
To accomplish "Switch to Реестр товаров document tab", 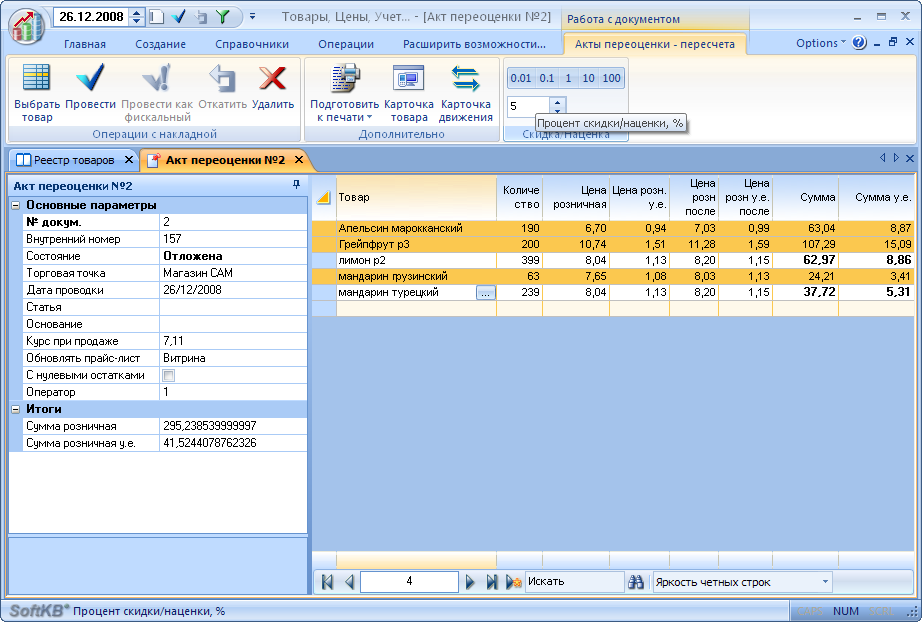I will [x=74, y=160].
